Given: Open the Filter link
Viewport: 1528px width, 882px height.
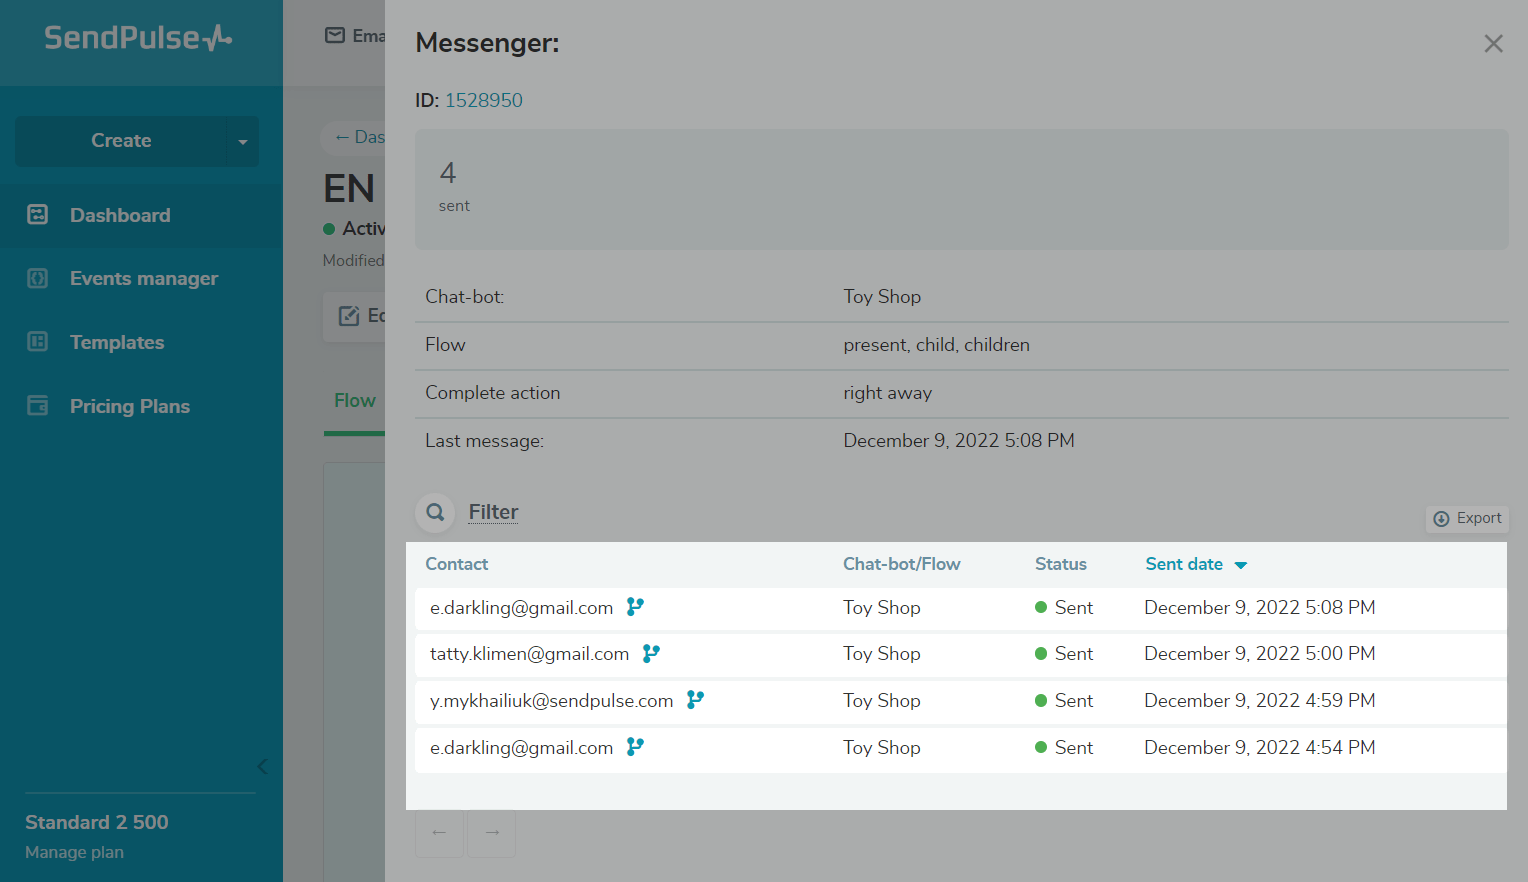Looking at the screenshot, I should point(493,512).
